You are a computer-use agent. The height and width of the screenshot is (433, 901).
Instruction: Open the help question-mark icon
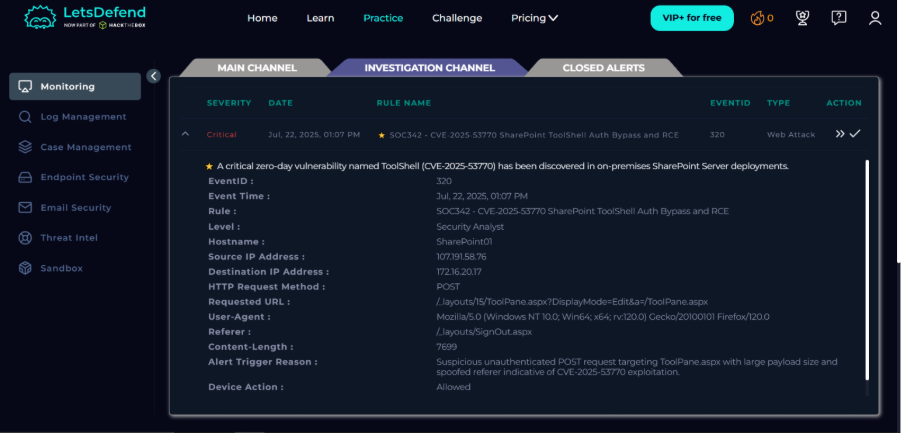(838, 18)
